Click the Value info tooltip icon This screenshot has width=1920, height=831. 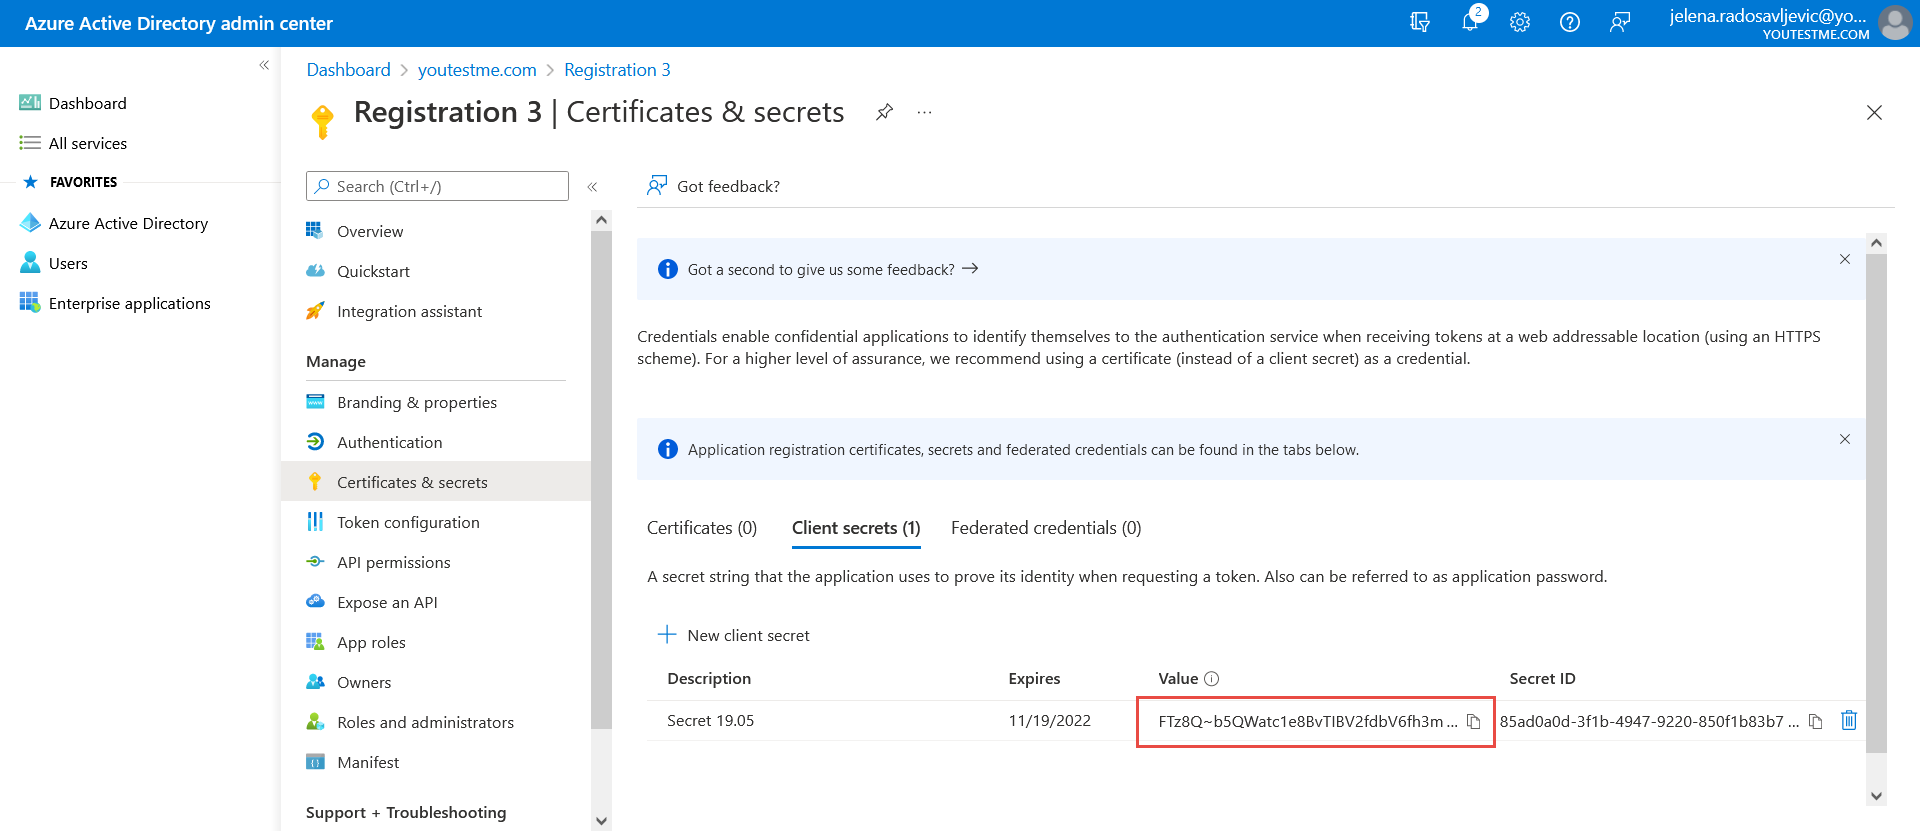pos(1211,679)
